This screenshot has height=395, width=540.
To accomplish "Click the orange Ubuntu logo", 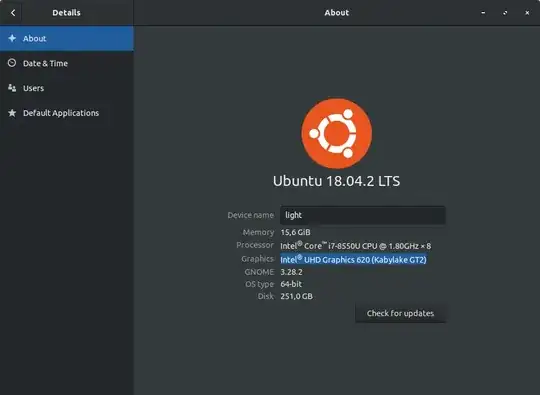I will [x=336, y=134].
